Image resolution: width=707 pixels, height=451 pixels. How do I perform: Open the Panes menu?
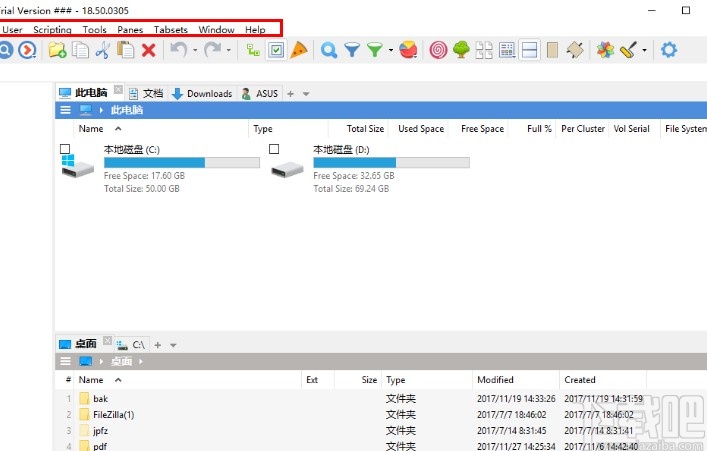pos(130,30)
